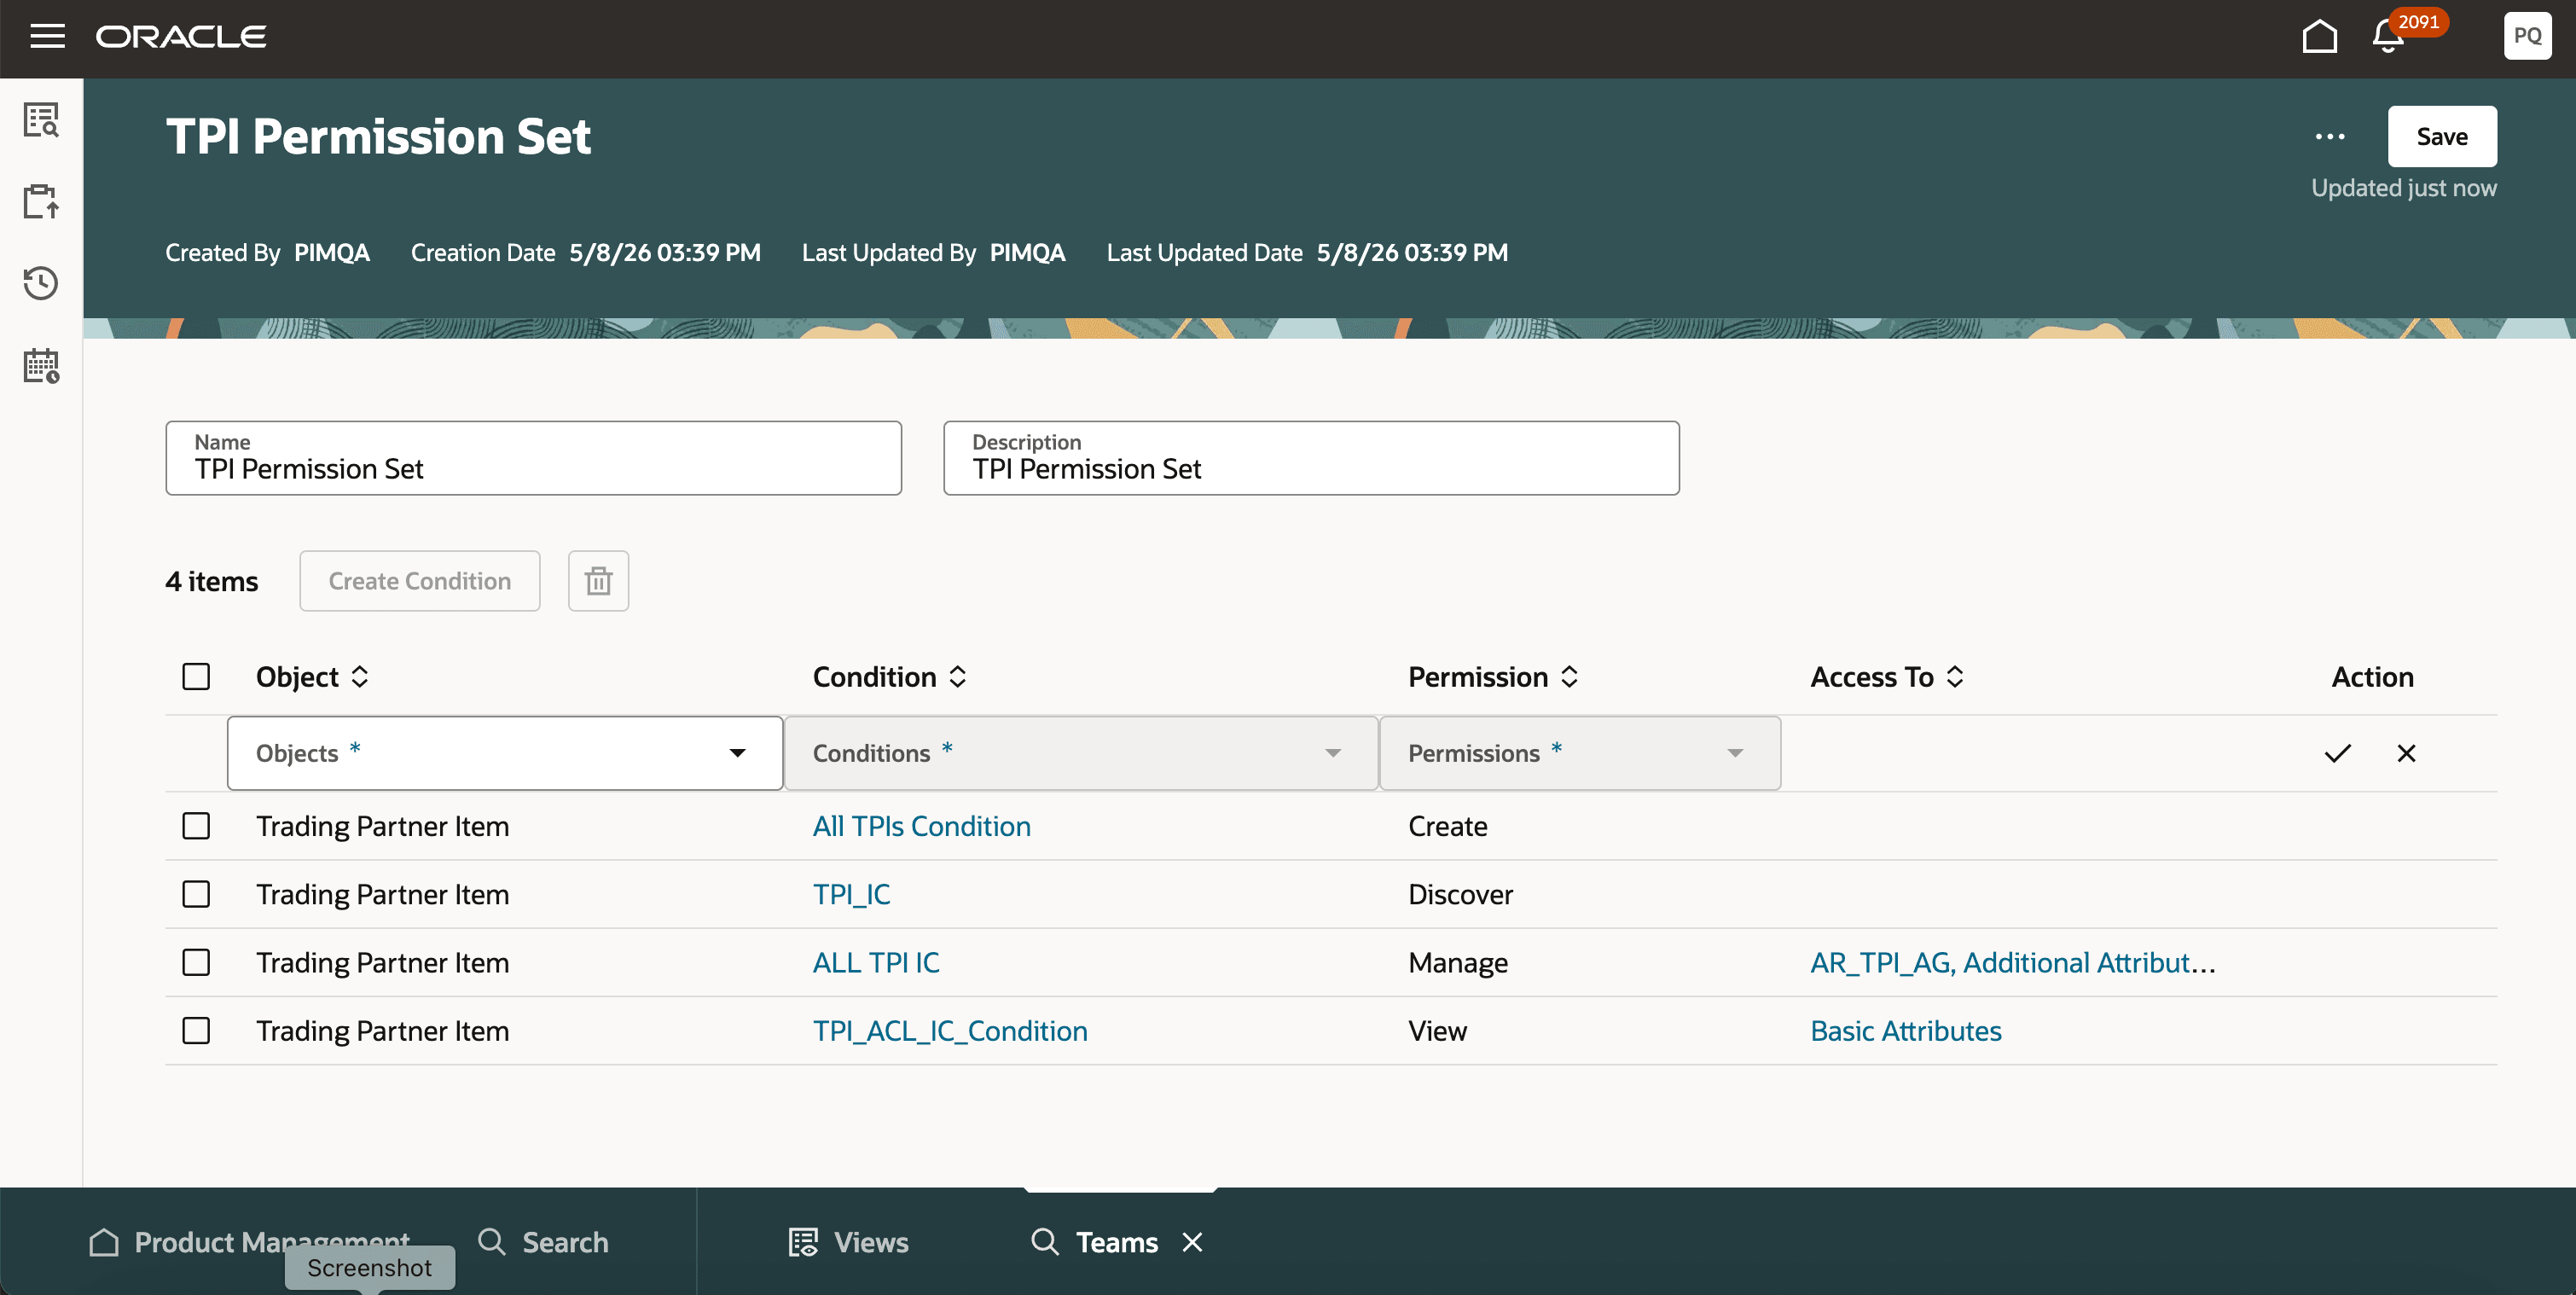Click the Updated just now status text
Screen dimensions: 2576x1295
pyautogui.click(x=2403, y=188)
